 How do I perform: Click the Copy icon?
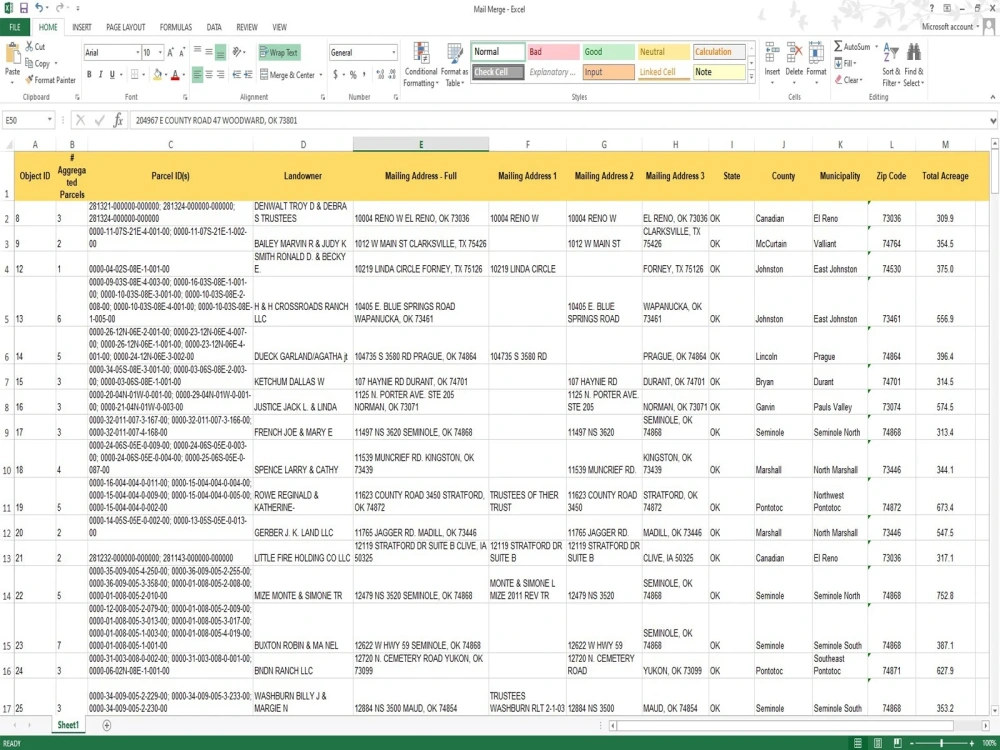(x=29, y=63)
